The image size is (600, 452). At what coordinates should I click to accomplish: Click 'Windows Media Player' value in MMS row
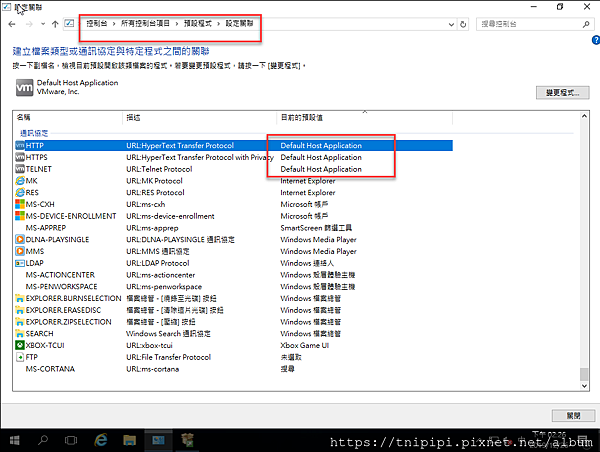tap(318, 251)
